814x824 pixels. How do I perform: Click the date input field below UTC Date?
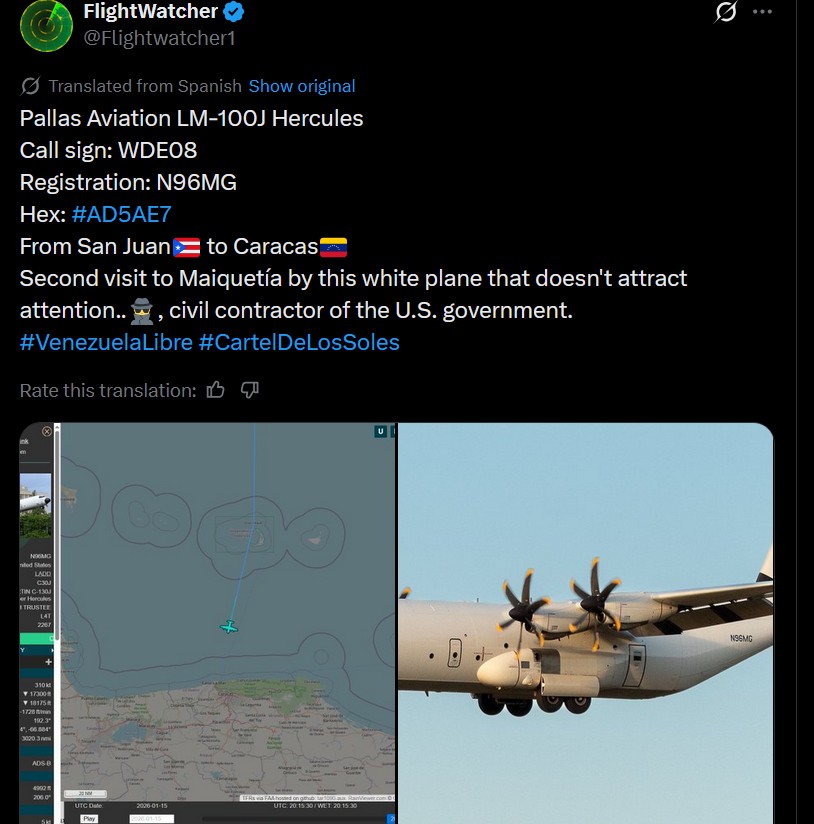pyautogui.click(x=151, y=819)
